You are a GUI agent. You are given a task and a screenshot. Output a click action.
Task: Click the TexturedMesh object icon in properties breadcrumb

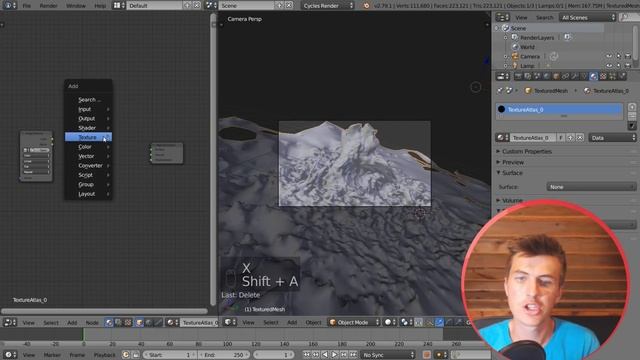tap(528, 91)
